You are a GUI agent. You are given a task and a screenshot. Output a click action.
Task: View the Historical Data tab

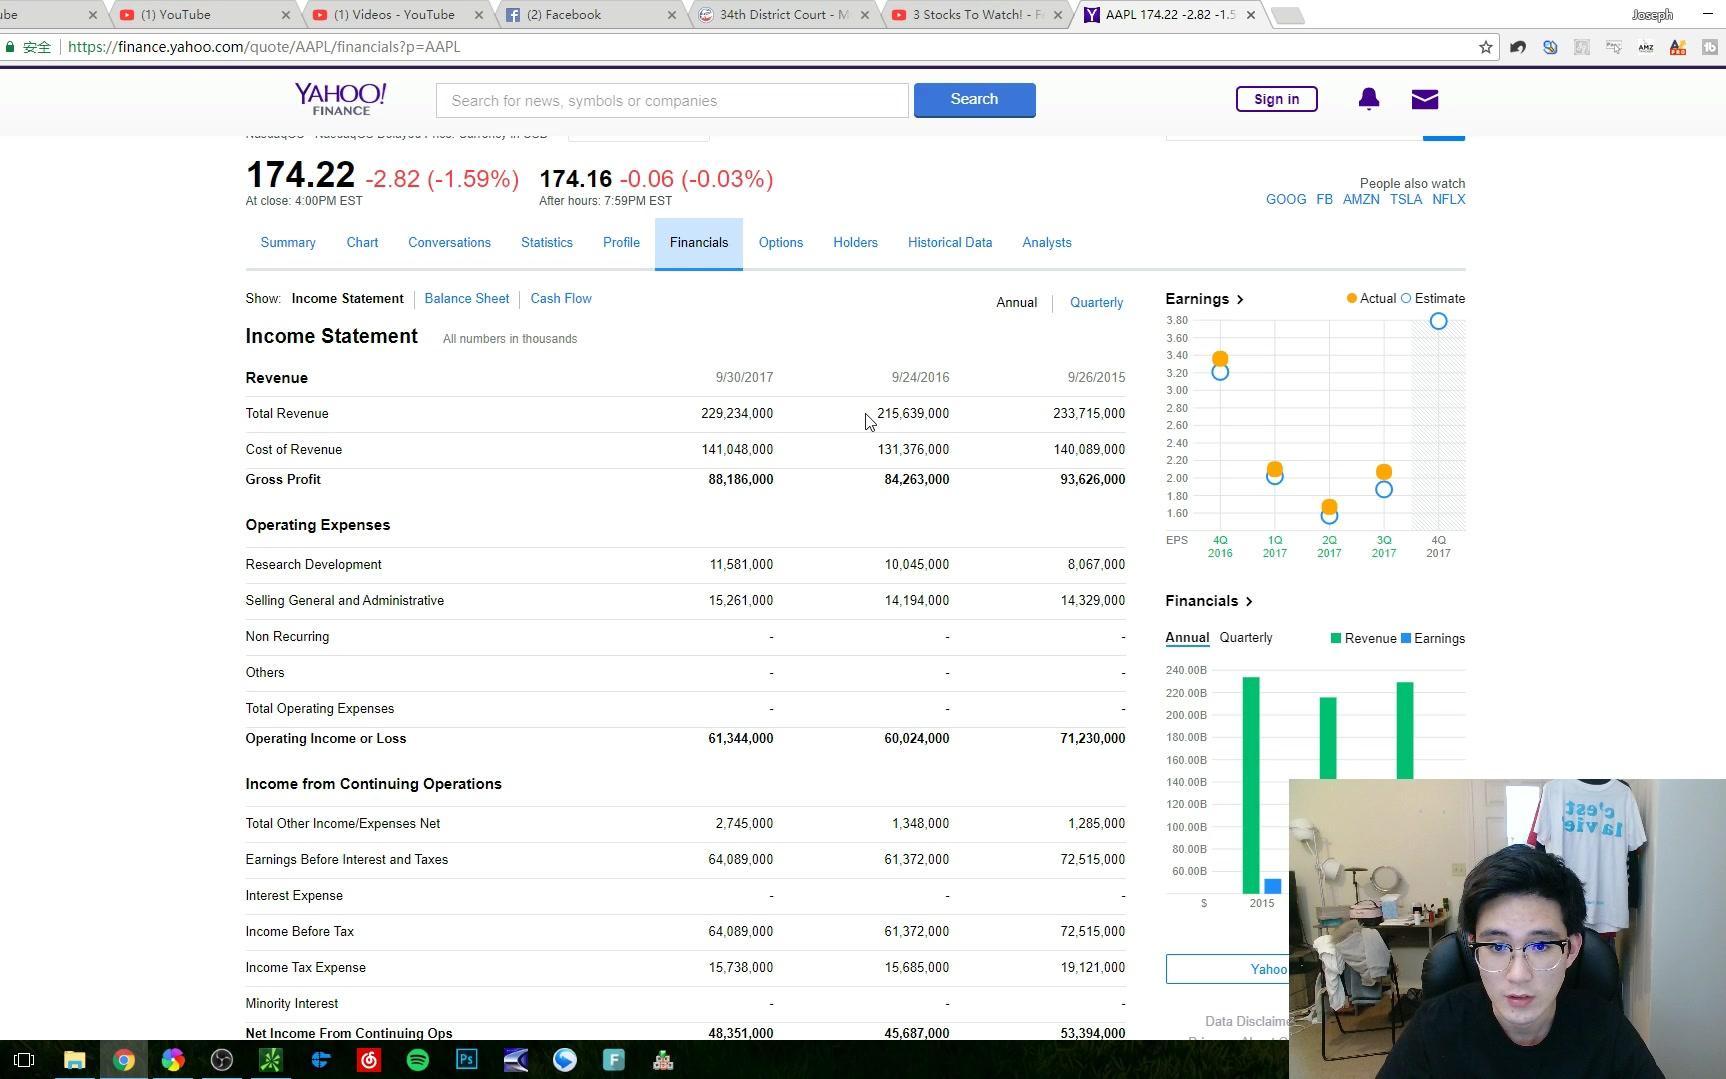pos(950,243)
